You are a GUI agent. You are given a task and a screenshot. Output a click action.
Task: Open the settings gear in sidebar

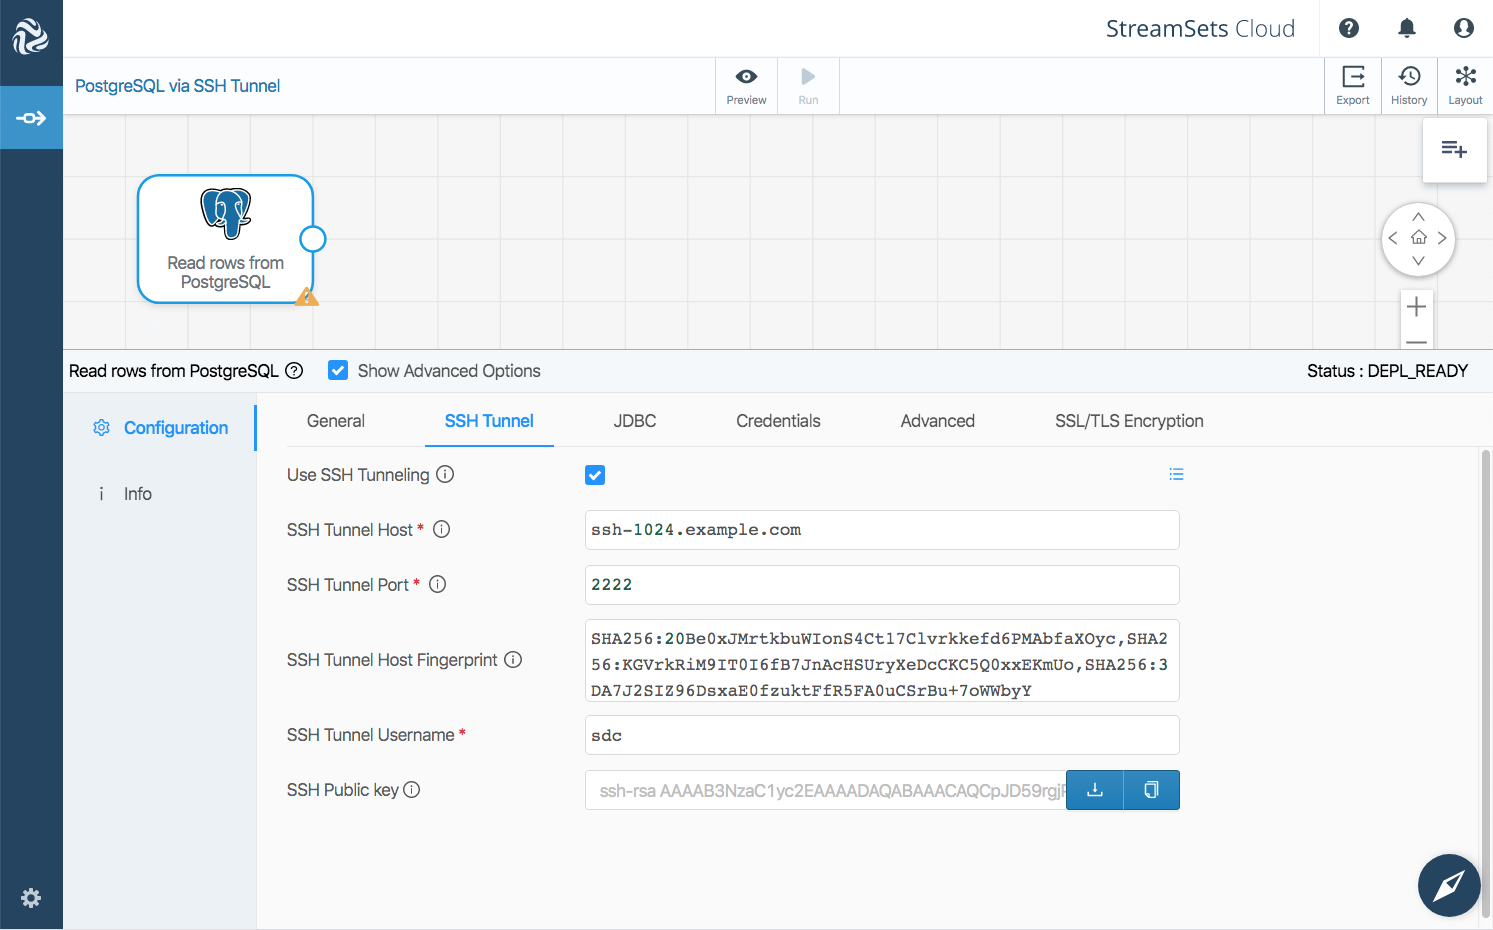(x=31, y=898)
